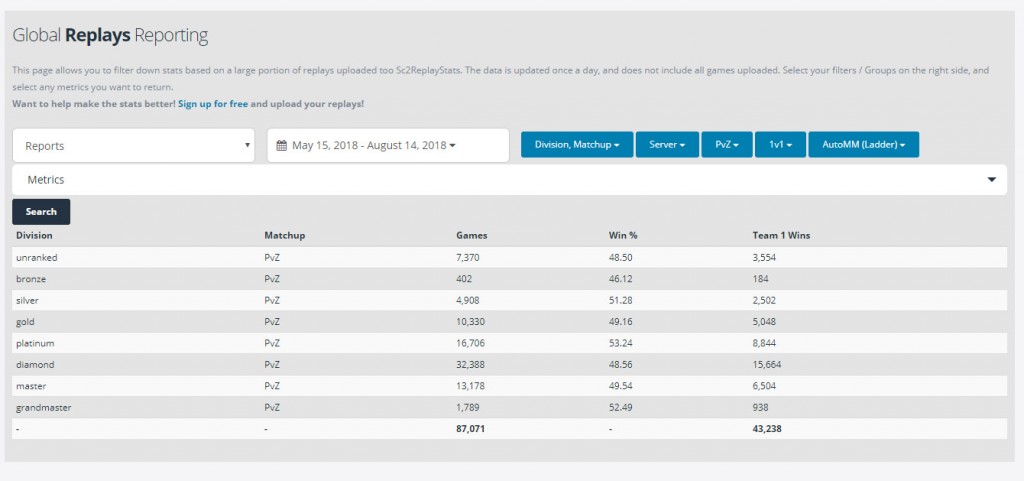Expand the Division, Matchup filter
This screenshot has width=1024, height=481.
(574, 145)
